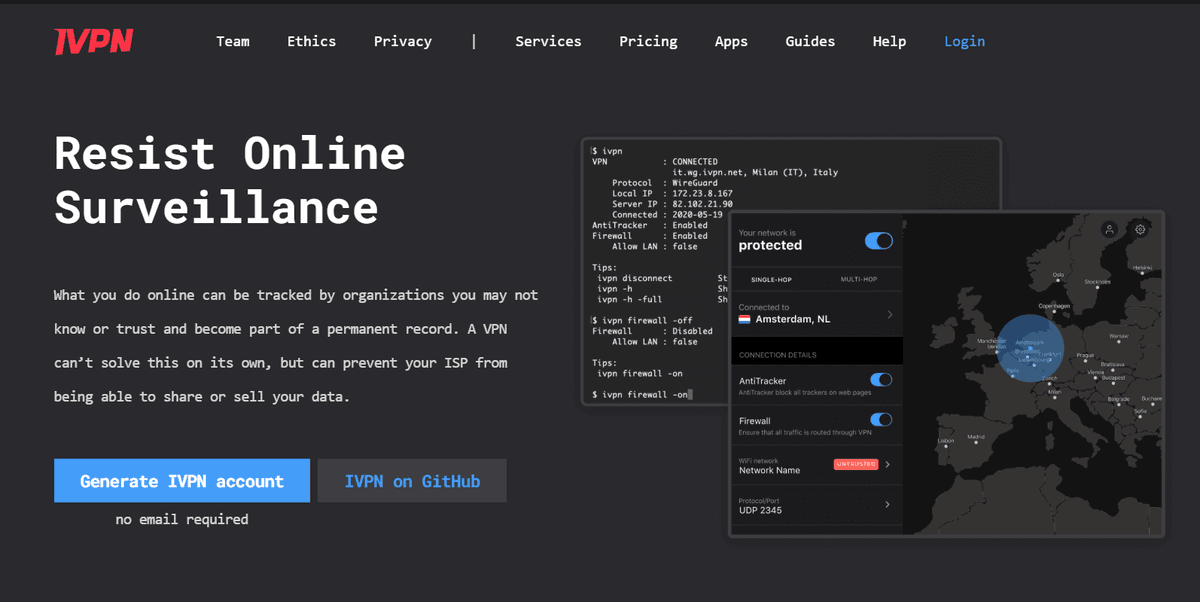Open IVPN on GitHub button
1200x602 pixels.
tap(412, 481)
